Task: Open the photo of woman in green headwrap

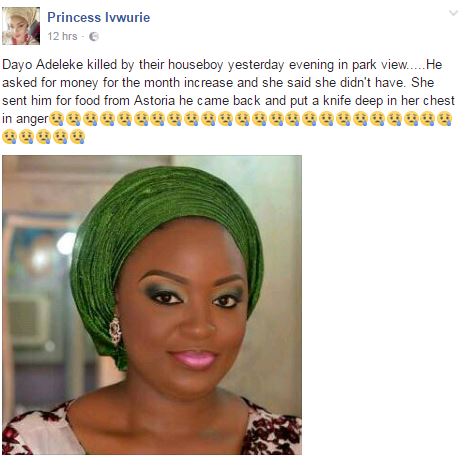Action: coord(152,305)
